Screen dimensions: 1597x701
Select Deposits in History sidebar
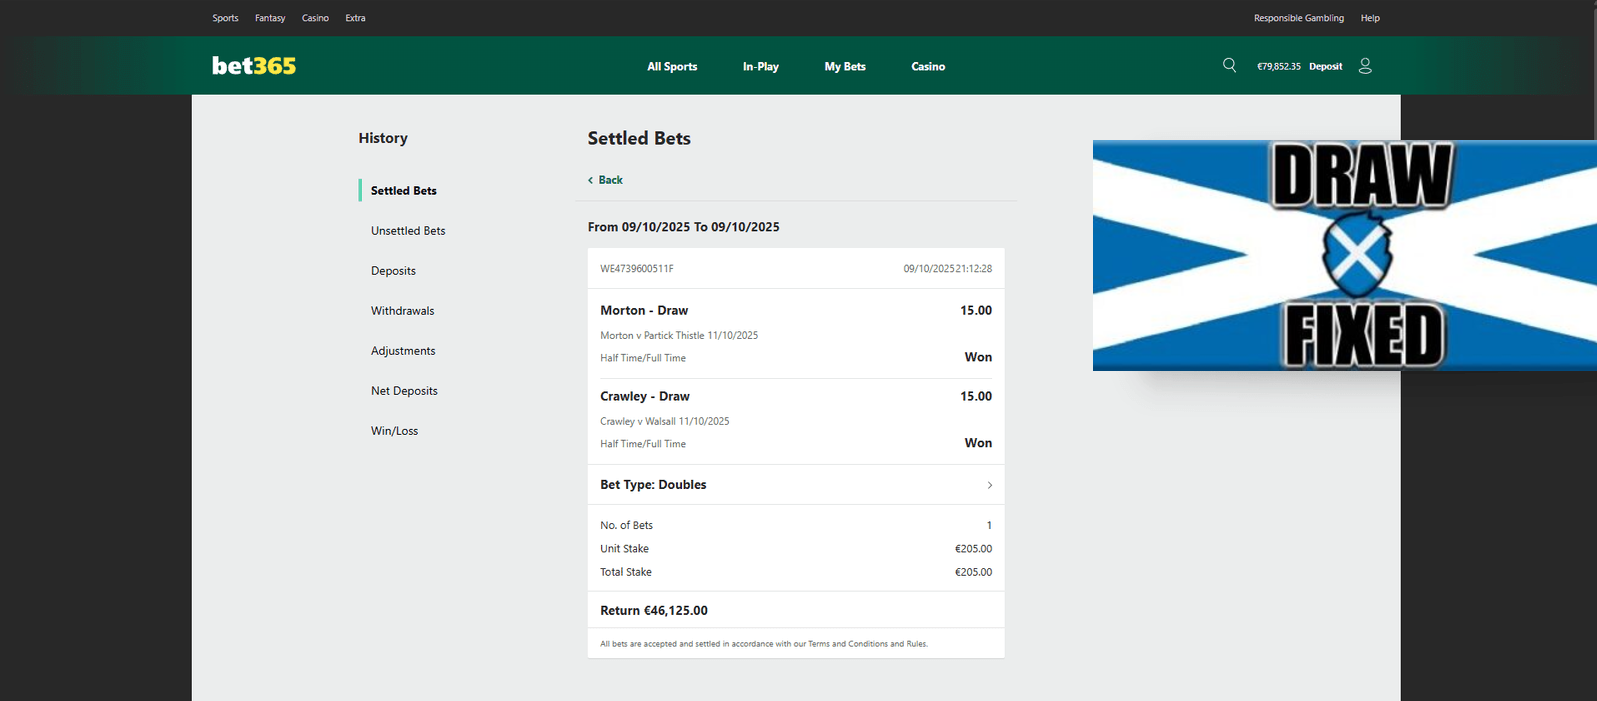pos(393,271)
